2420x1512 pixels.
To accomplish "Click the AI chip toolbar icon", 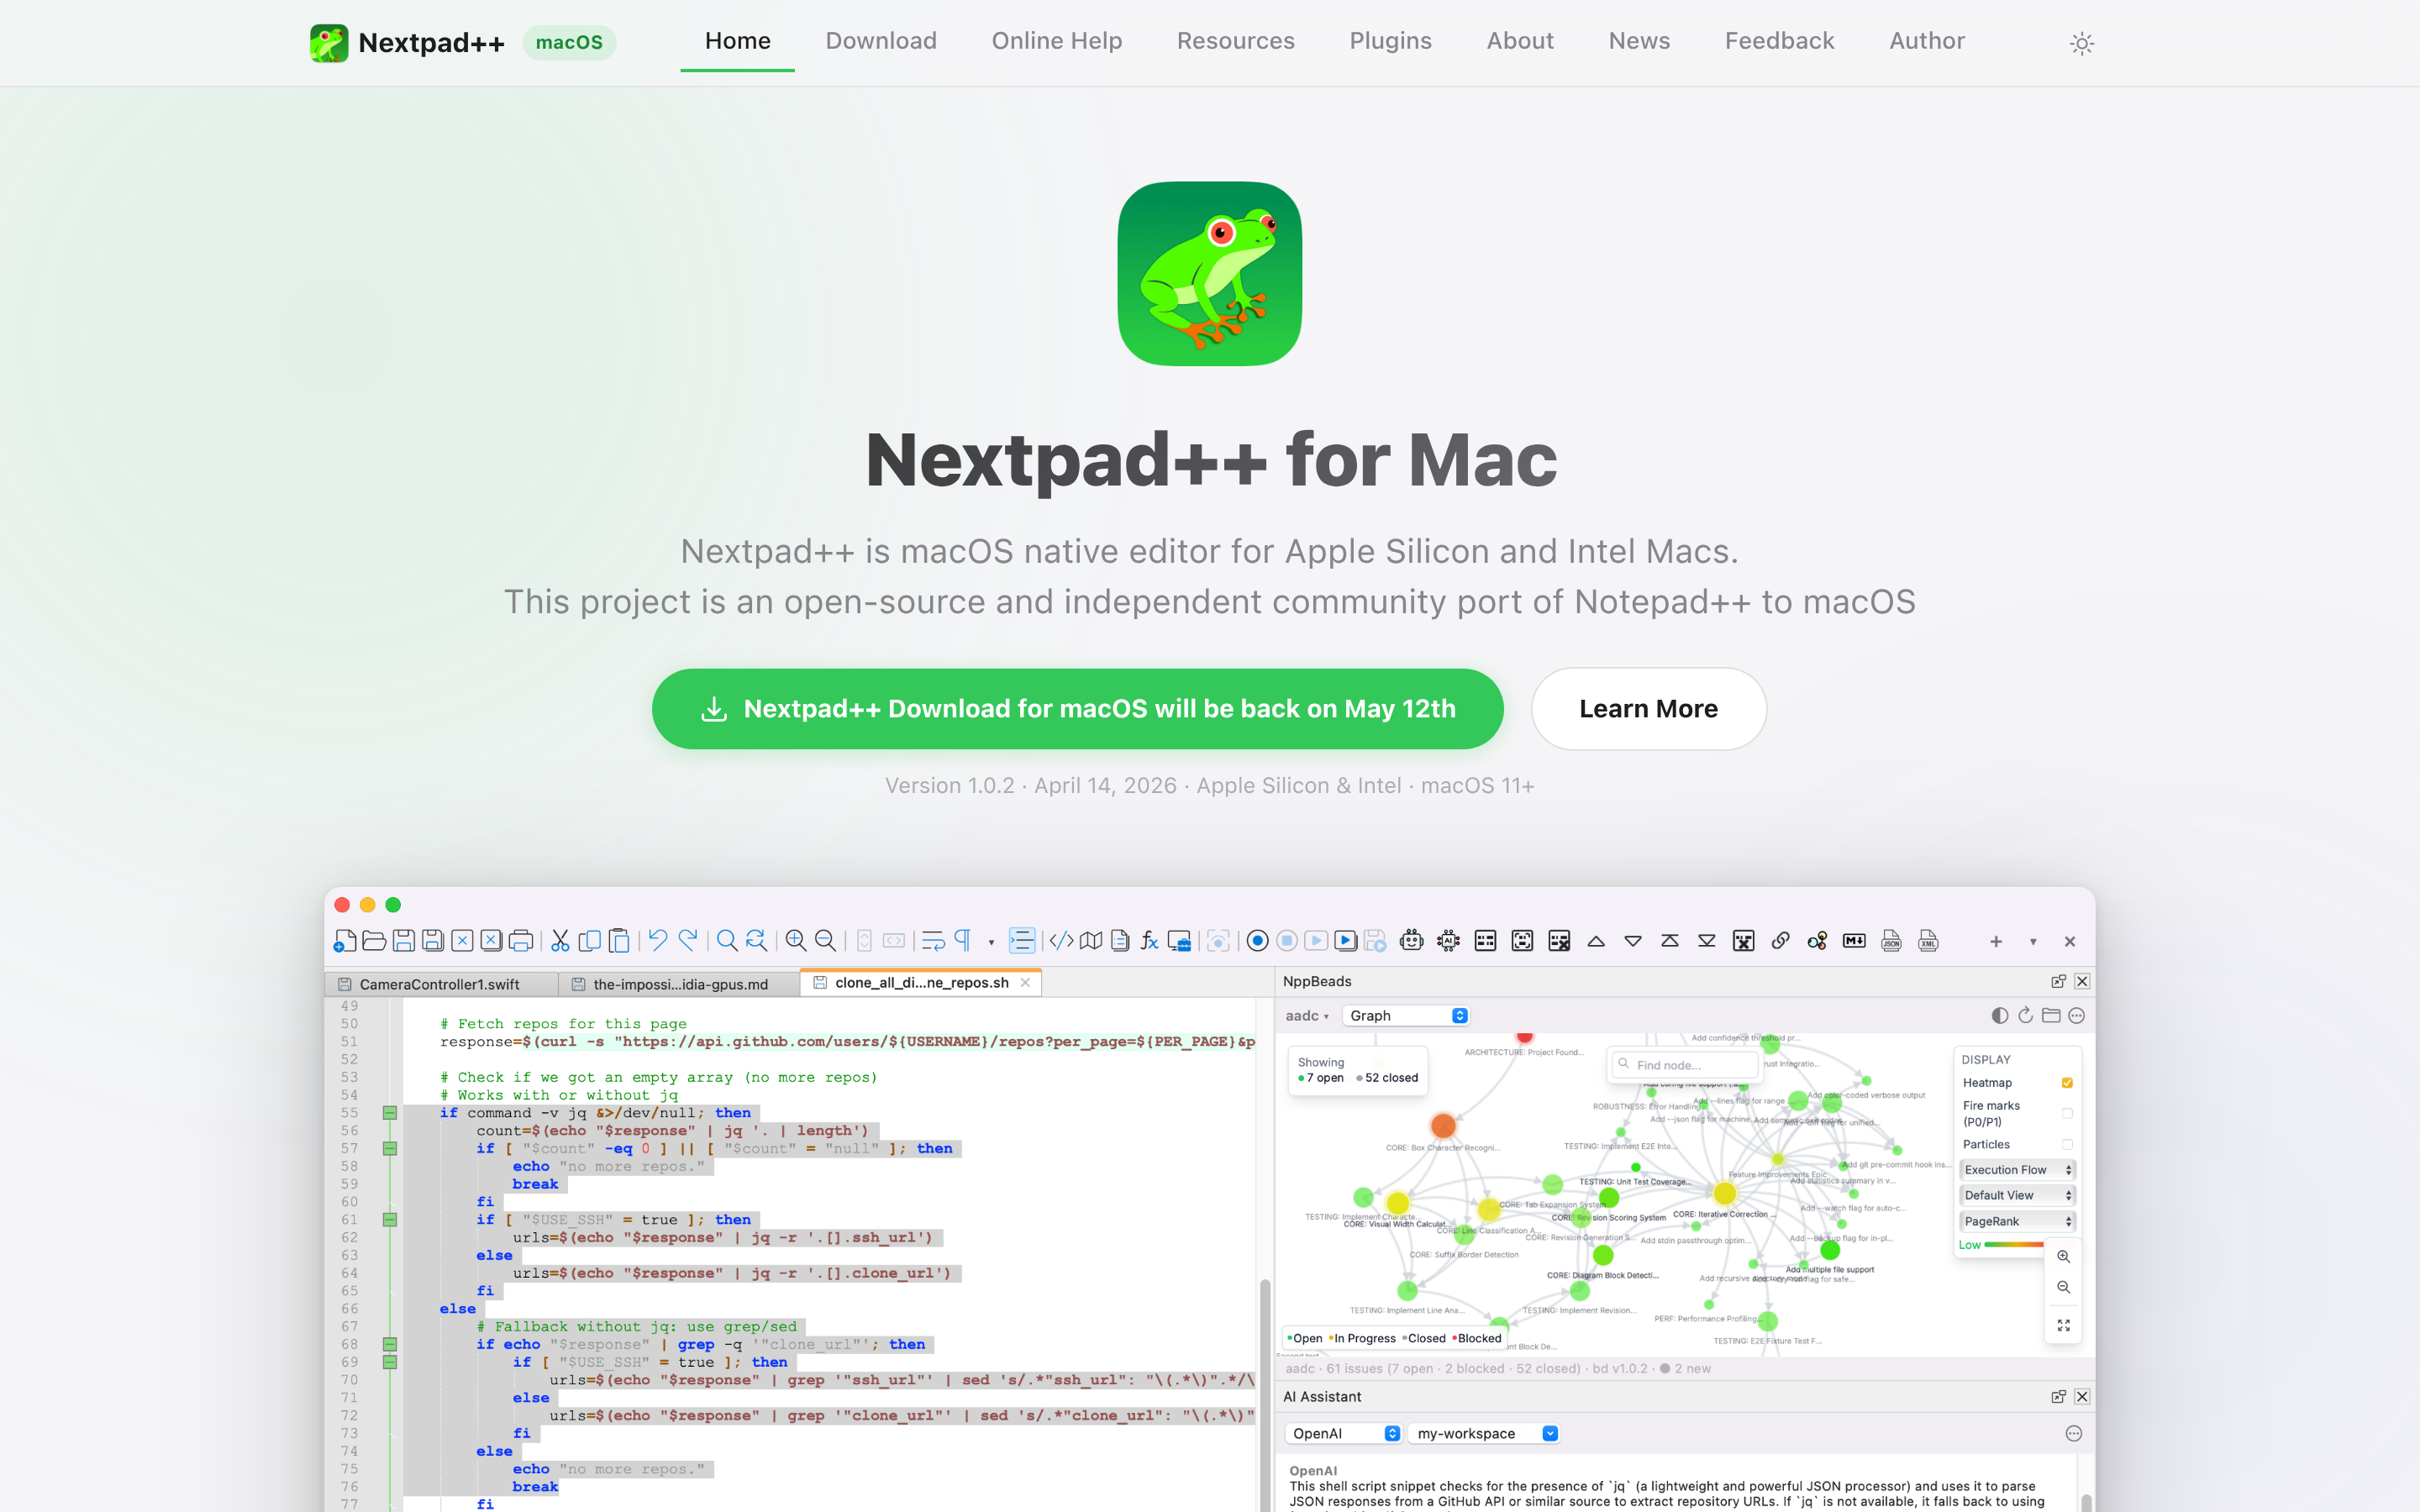I will click(1448, 941).
